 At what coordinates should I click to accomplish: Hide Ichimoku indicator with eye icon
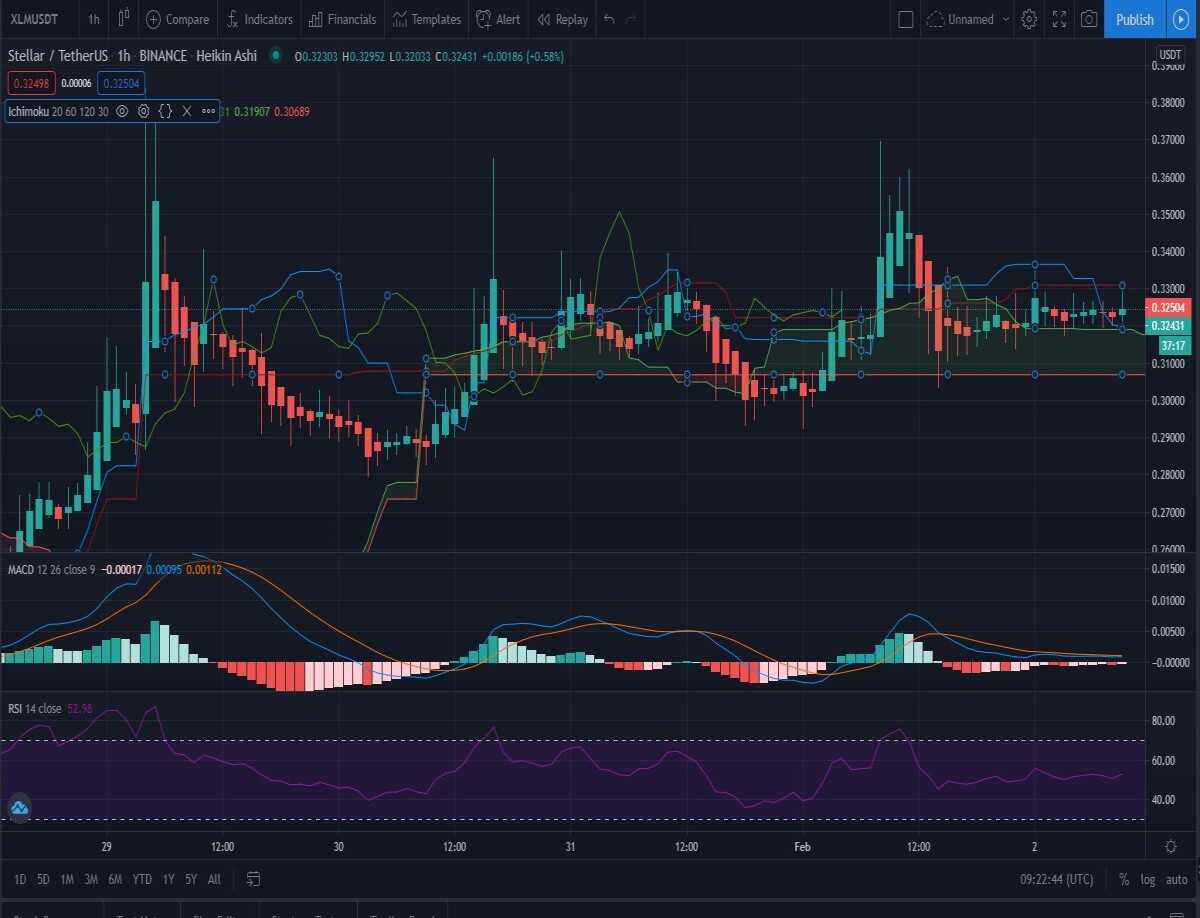click(x=121, y=111)
